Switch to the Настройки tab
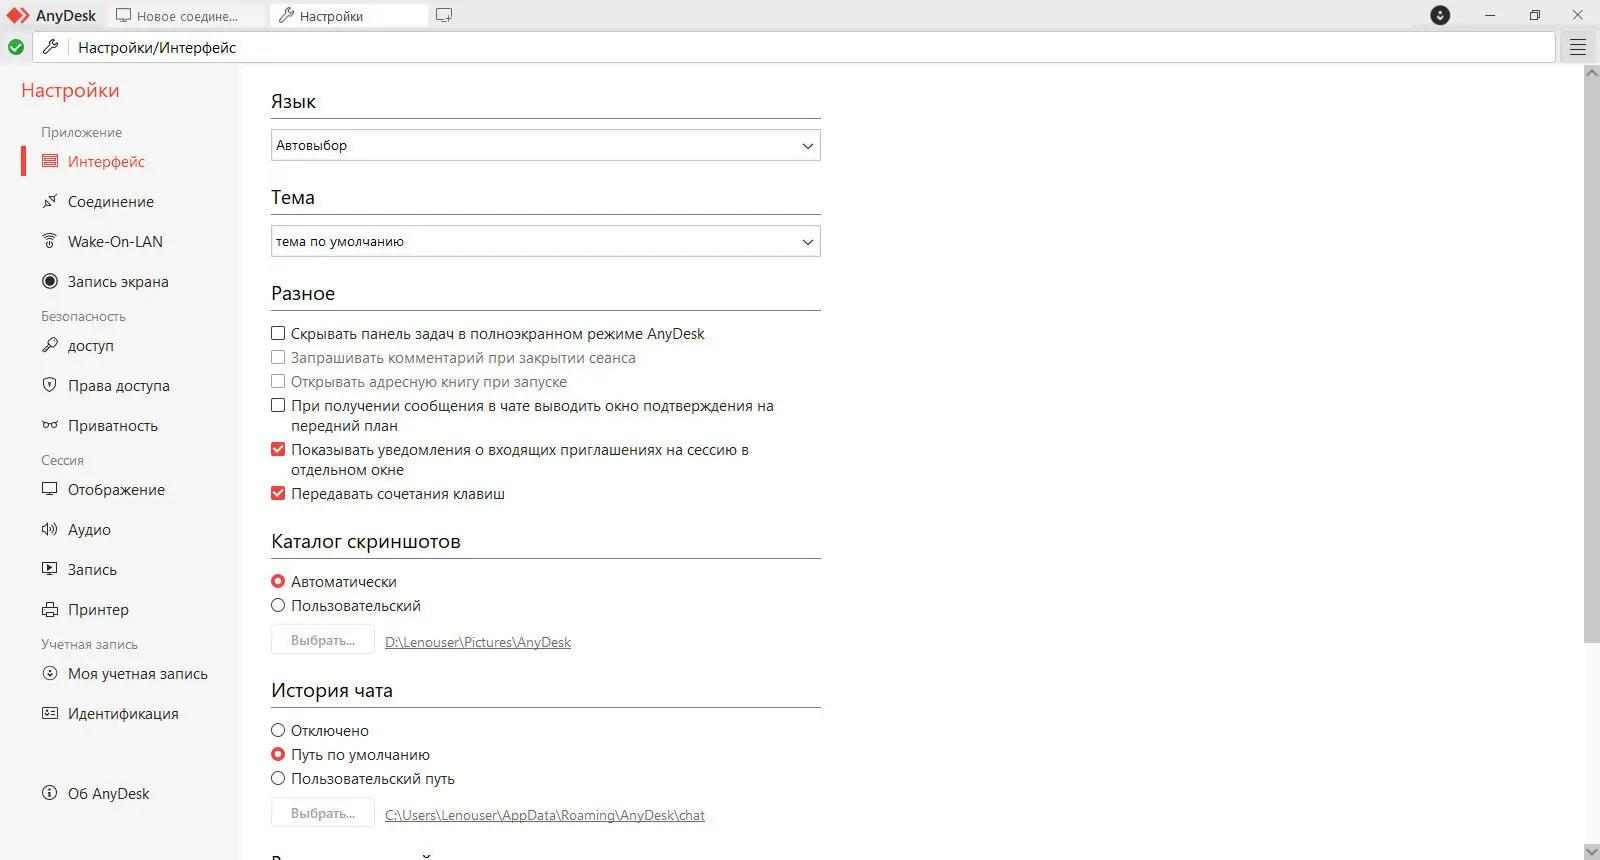 [x=349, y=16]
